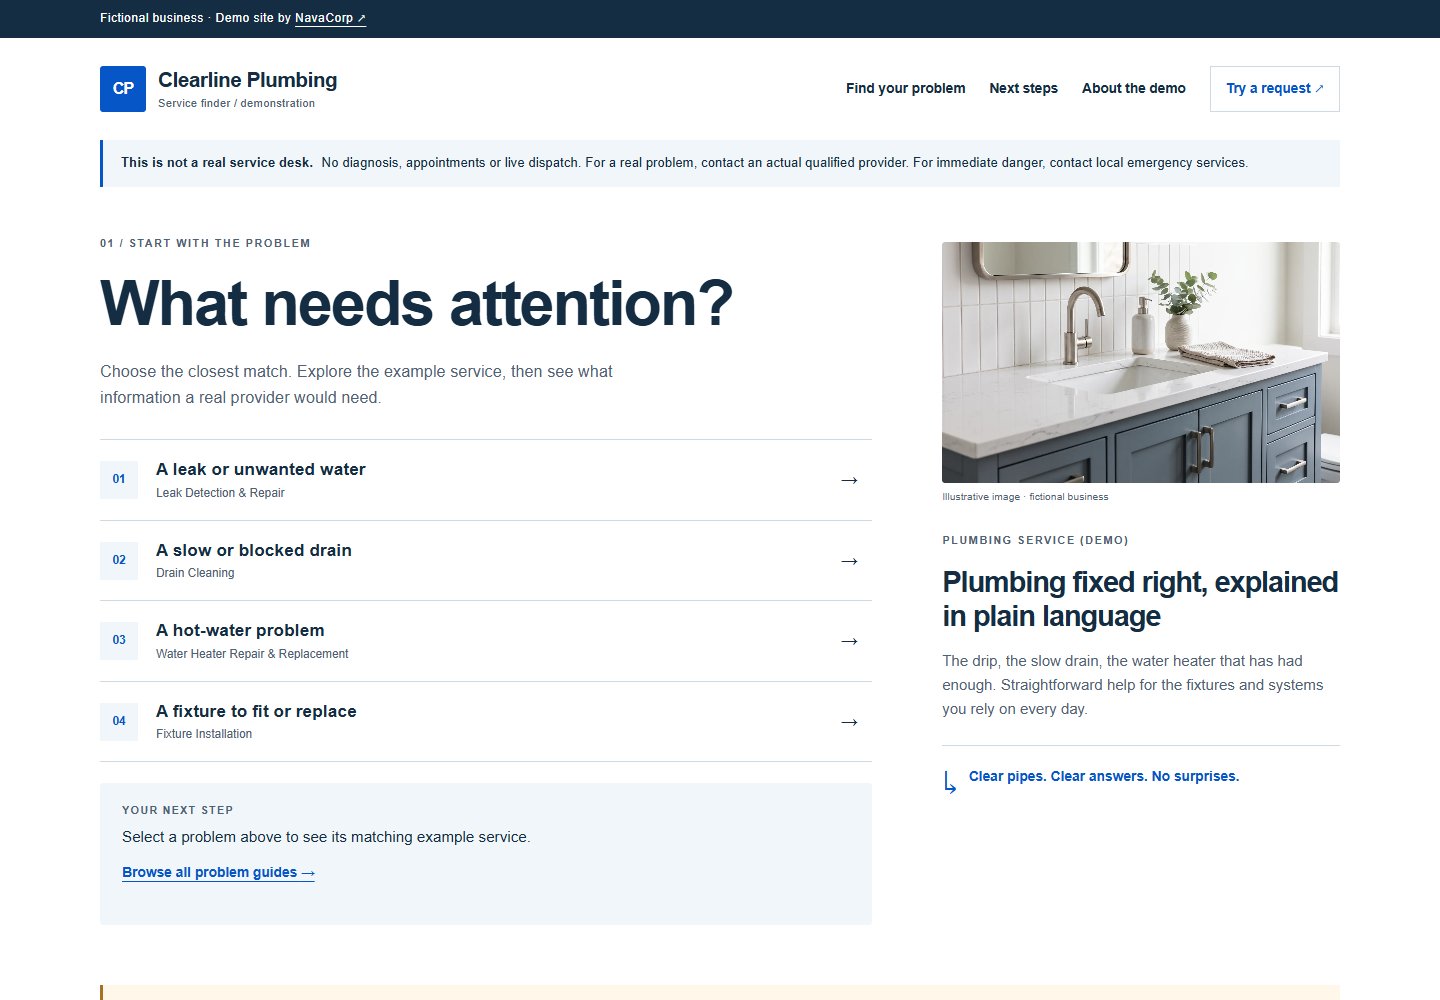Click the 02 number badge for drains

pos(119,560)
